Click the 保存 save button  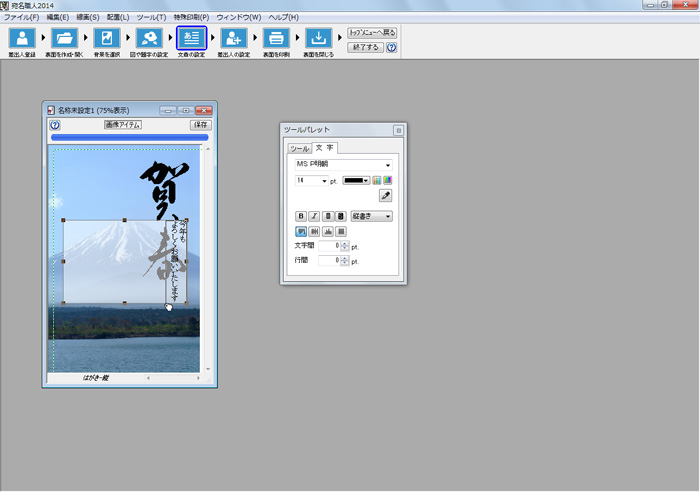(x=200, y=125)
